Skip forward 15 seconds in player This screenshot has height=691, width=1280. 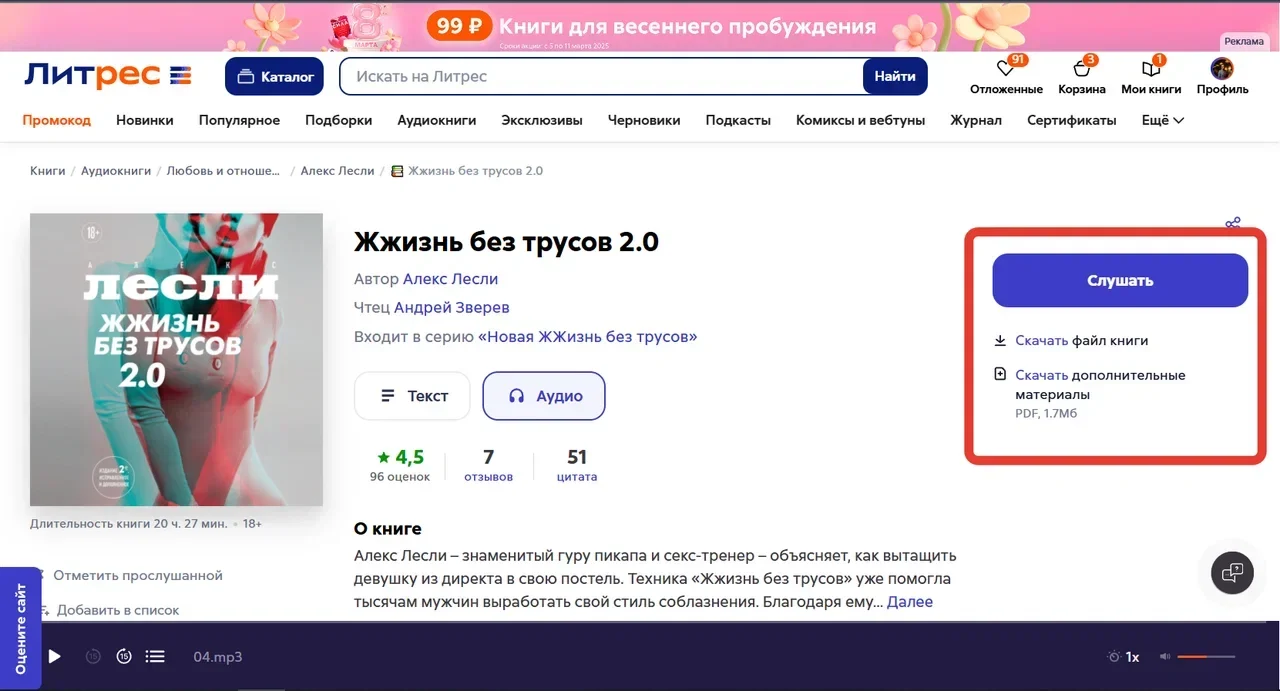click(124, 657)
